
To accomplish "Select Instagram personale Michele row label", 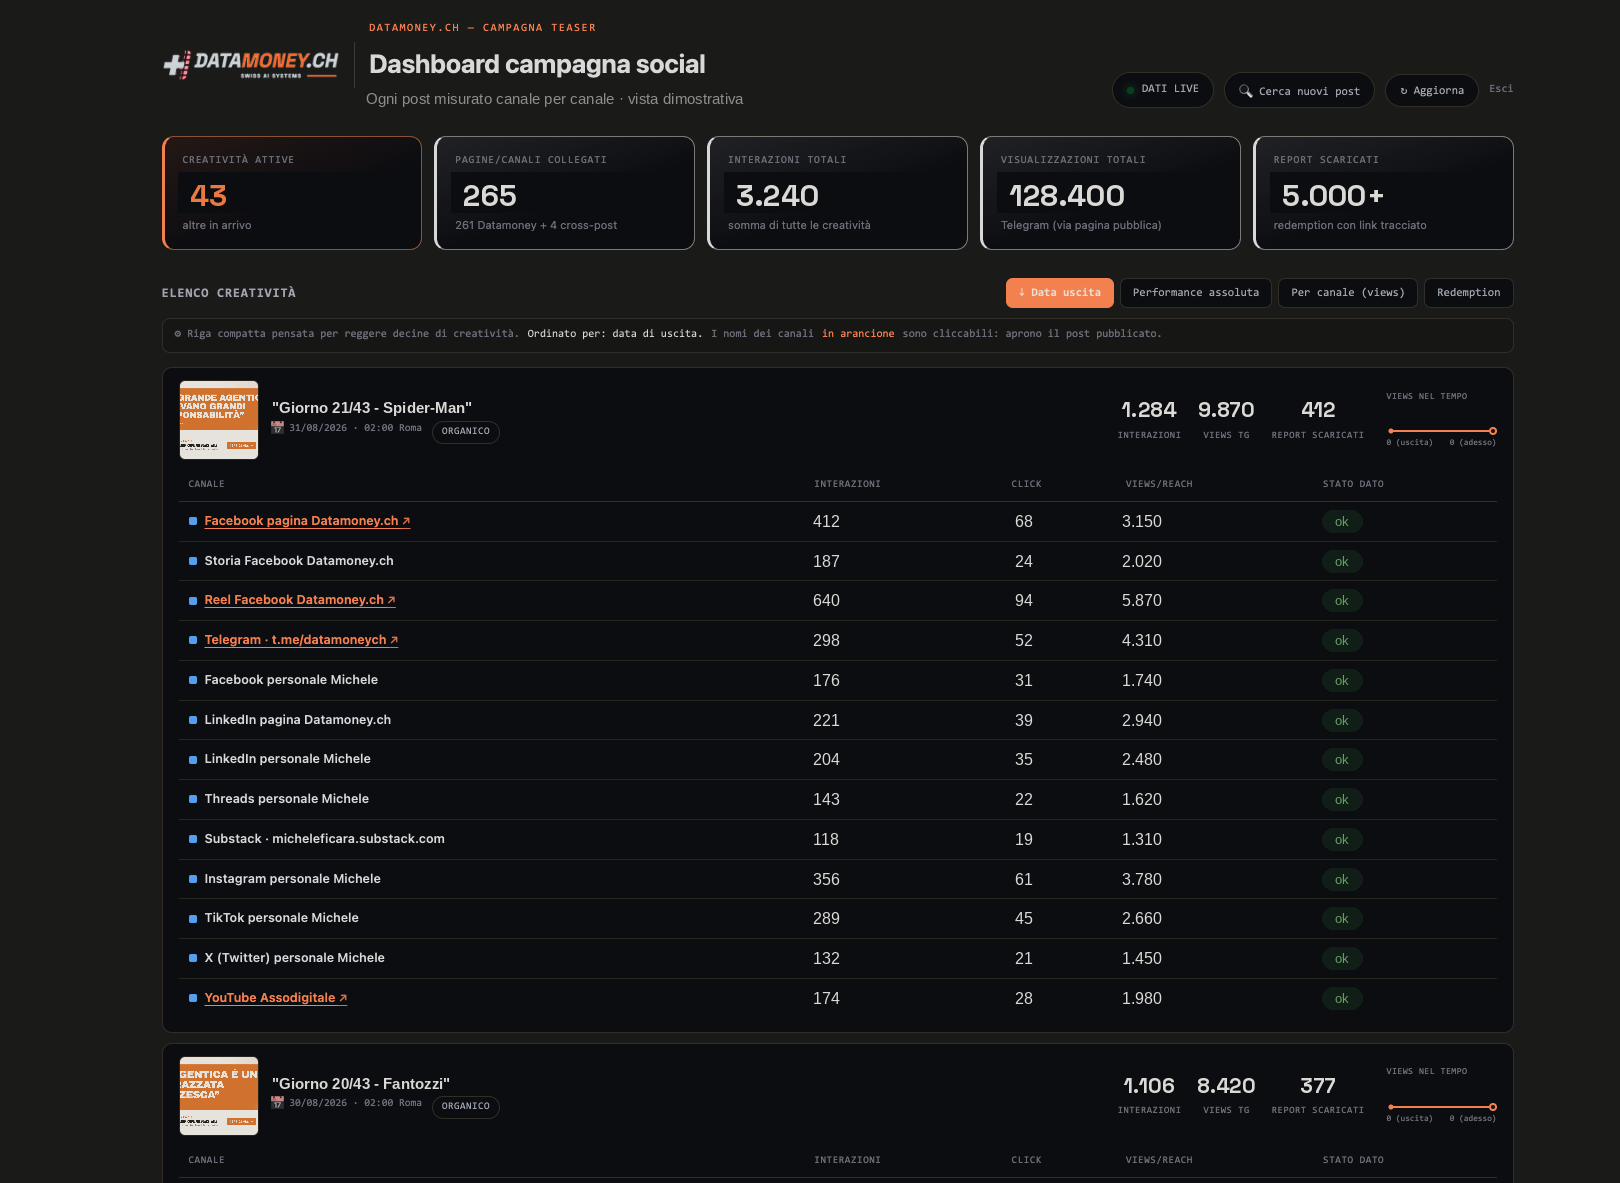I will point(293,879).
